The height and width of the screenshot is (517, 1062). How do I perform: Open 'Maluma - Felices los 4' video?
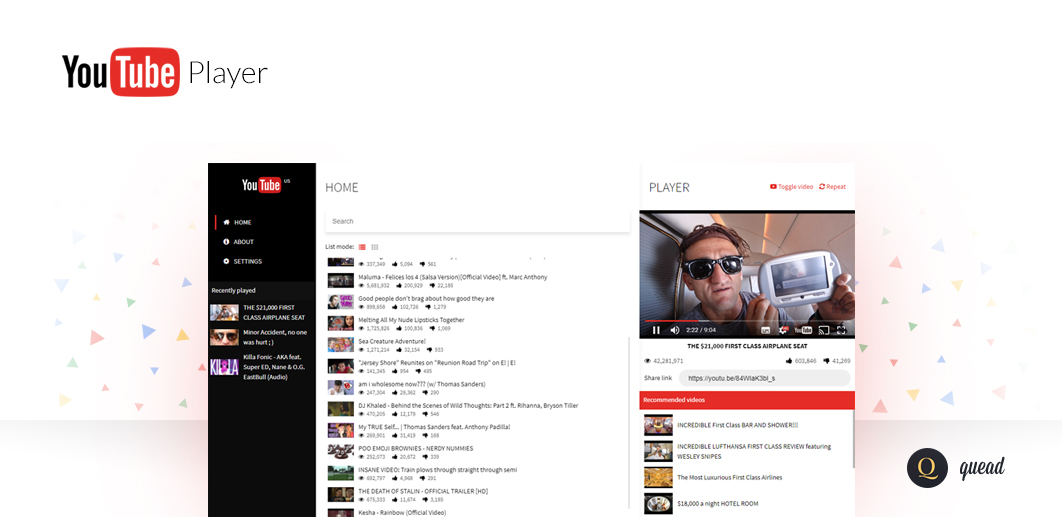point(452,277)
